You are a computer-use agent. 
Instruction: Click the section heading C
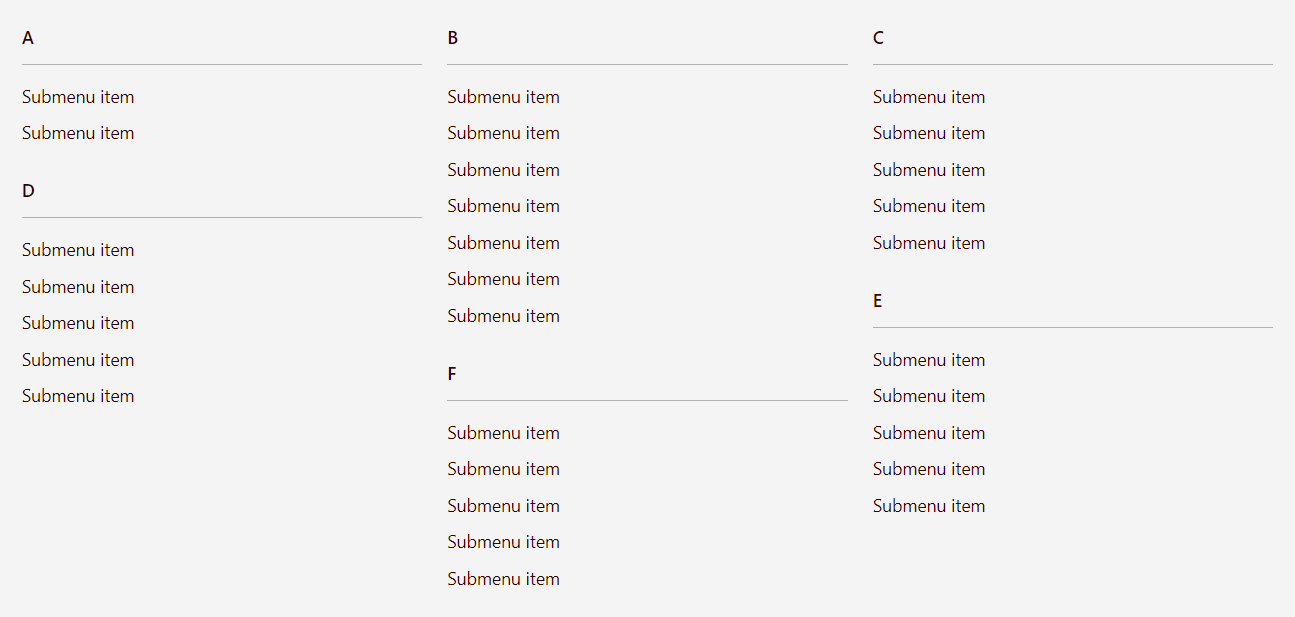tap(878, 38)
